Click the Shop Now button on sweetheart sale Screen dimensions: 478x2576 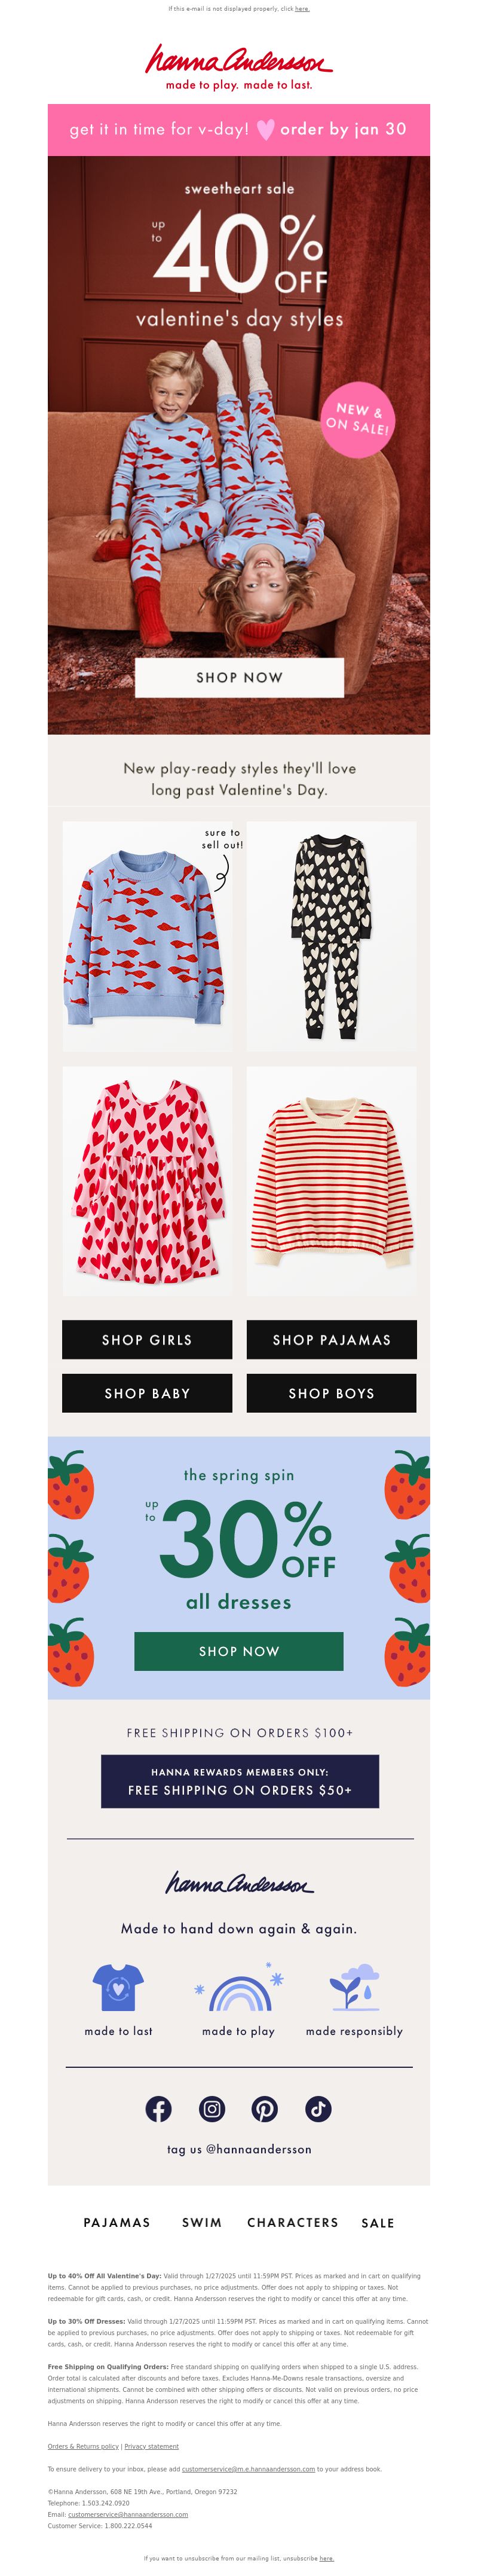[x=239, y=677]
